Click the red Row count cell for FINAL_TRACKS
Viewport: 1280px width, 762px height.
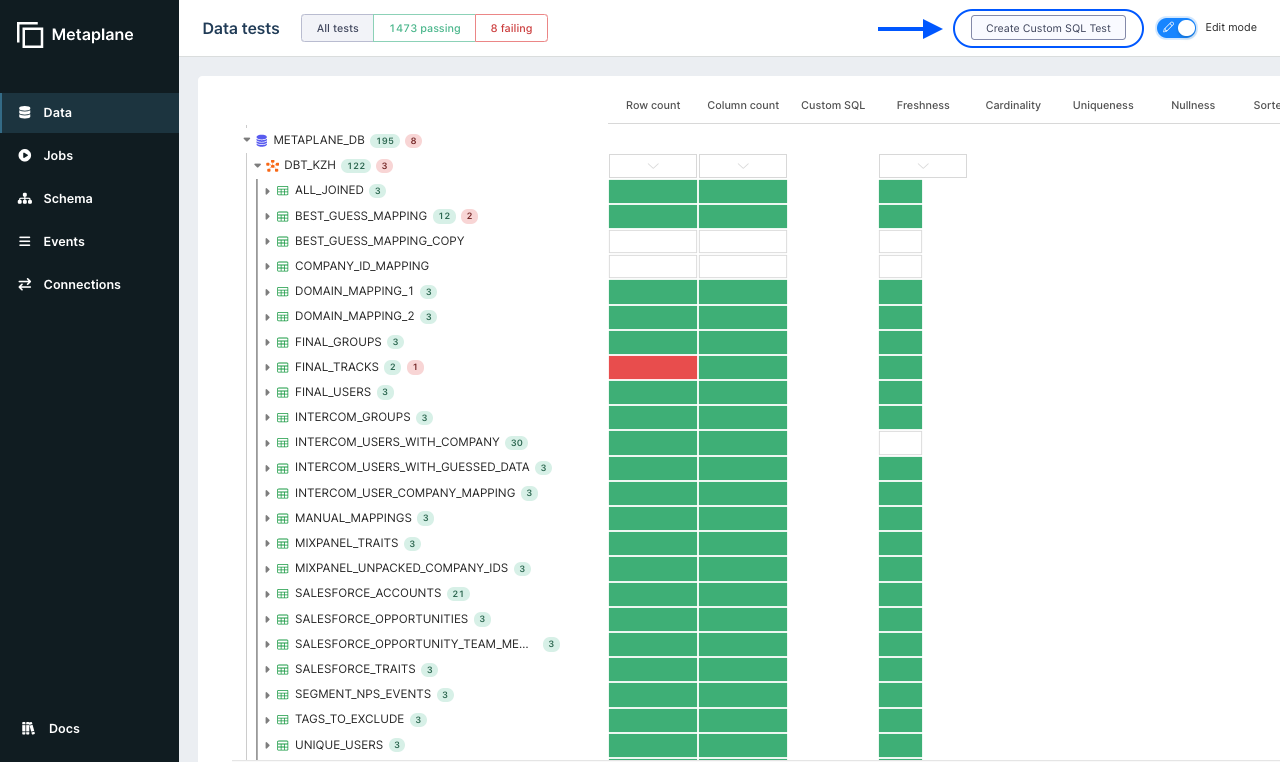tap(653, 367)
